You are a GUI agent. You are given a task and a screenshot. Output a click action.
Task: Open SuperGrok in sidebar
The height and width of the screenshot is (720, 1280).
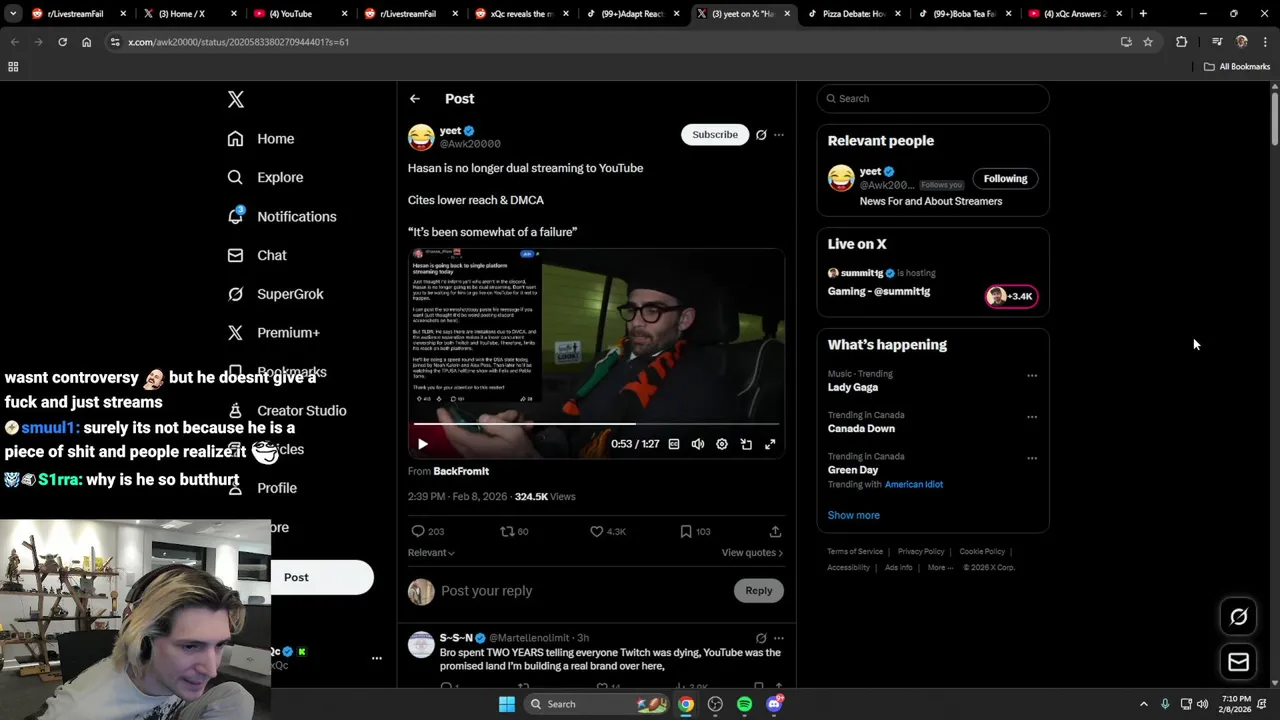pyautogui.click(x=275, y=294)
